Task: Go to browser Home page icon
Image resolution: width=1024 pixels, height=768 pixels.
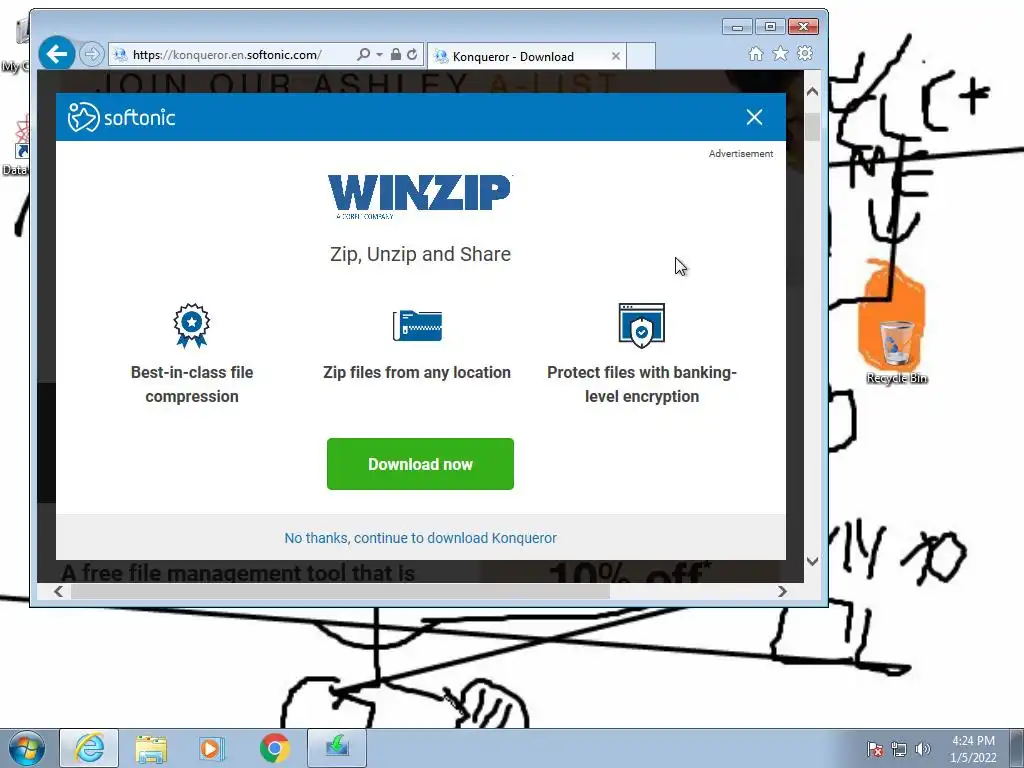Action: pyautogui.click(x=756, y=54)
